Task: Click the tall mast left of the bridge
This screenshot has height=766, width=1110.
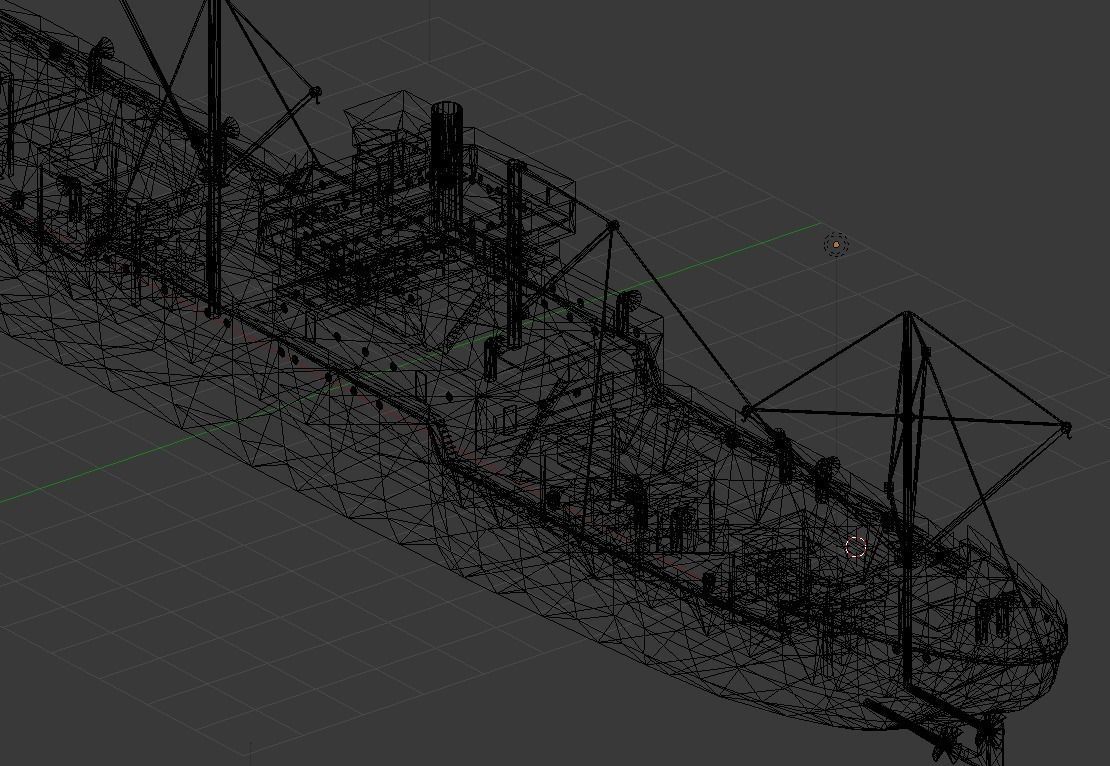Action: pos(214,156)
